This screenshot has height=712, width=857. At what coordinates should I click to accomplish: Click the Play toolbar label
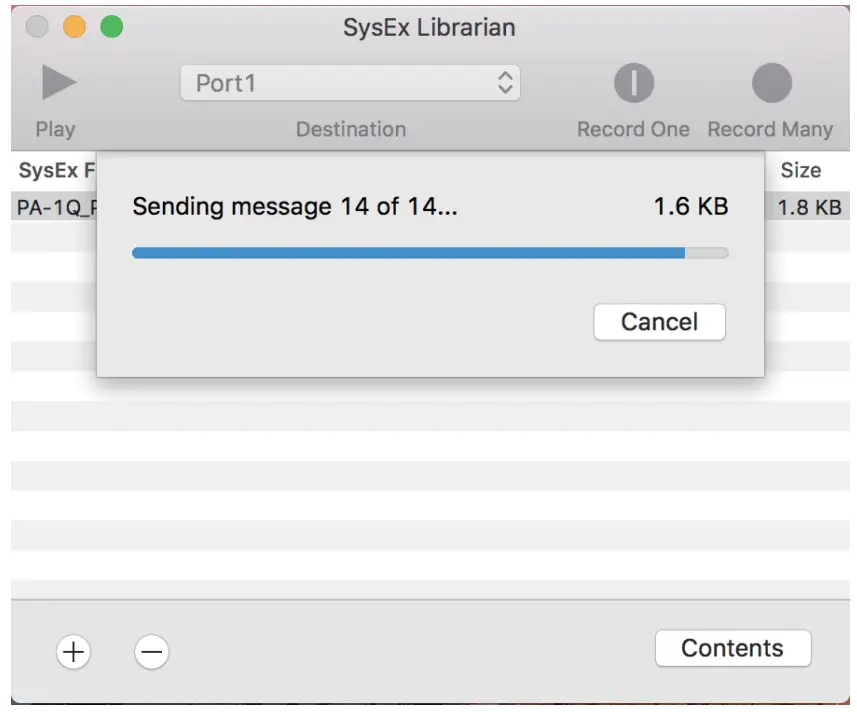(55, 130)
